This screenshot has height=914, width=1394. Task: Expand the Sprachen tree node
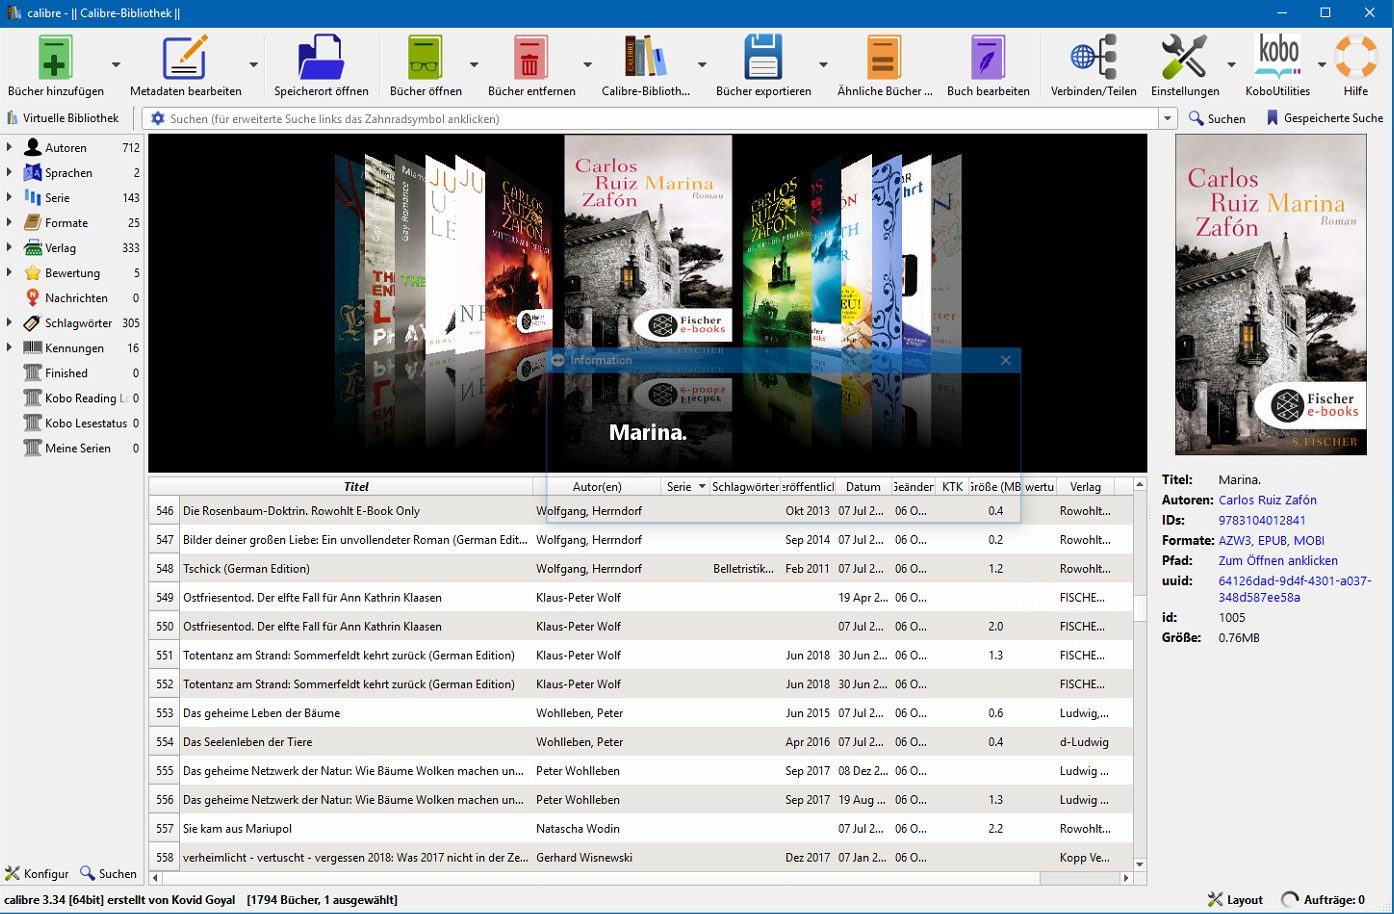[x=9, y=172]
